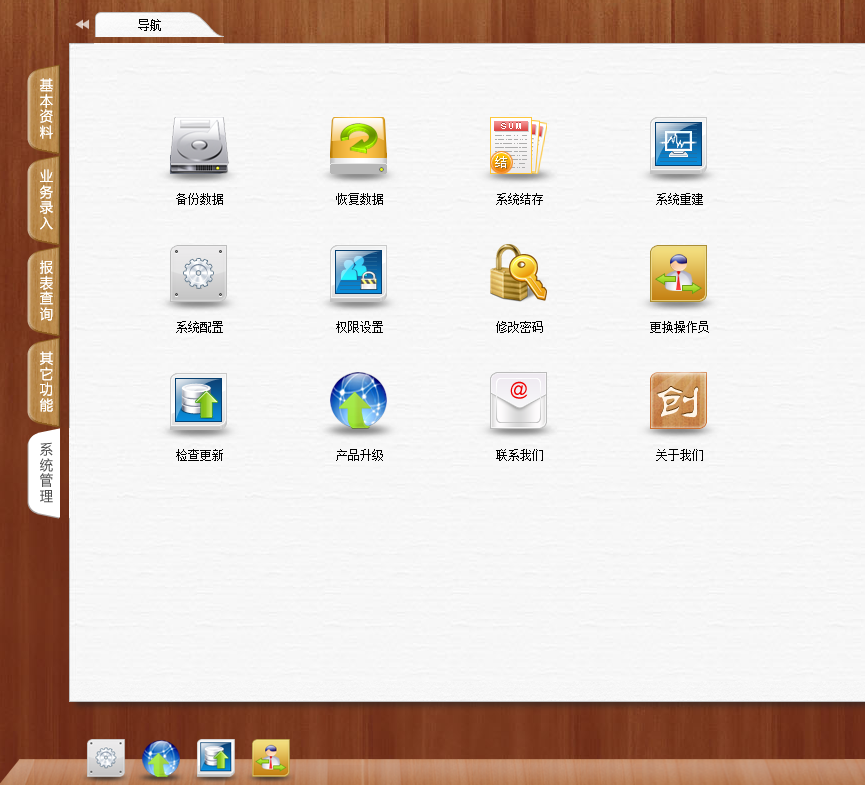865x785 pixels.
Task: Switch to the 其它功能 side tab
Action: click(x=44, y=382)
